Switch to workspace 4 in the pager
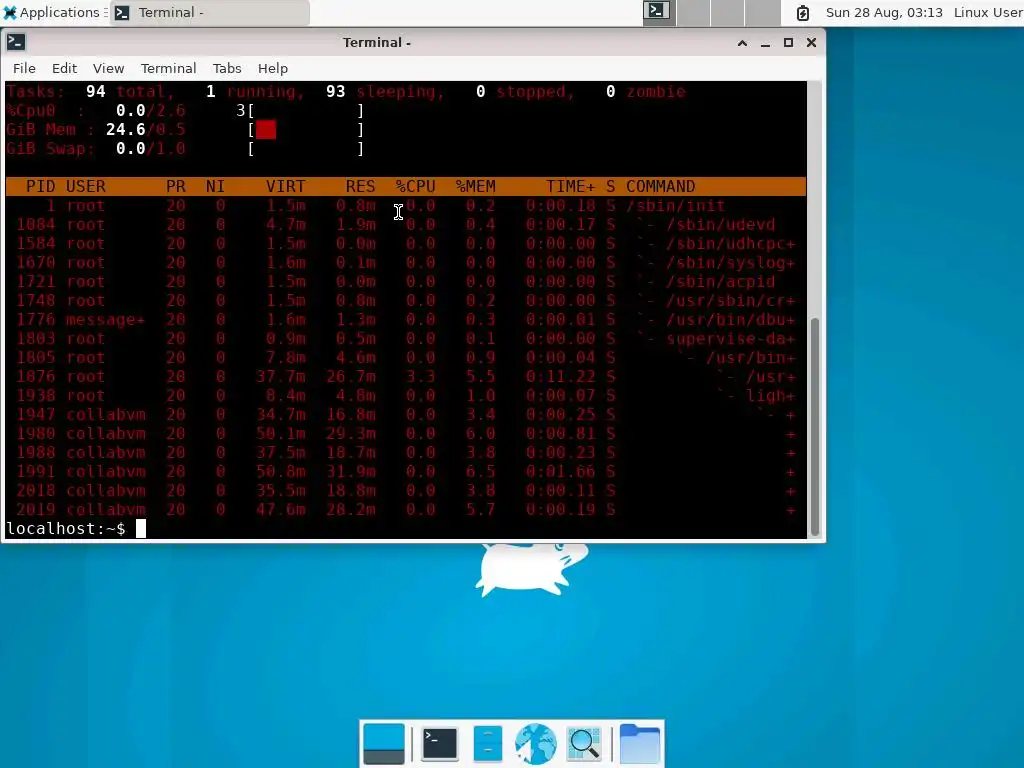This screenshot has height=768, width=1024. coord(762,12)
